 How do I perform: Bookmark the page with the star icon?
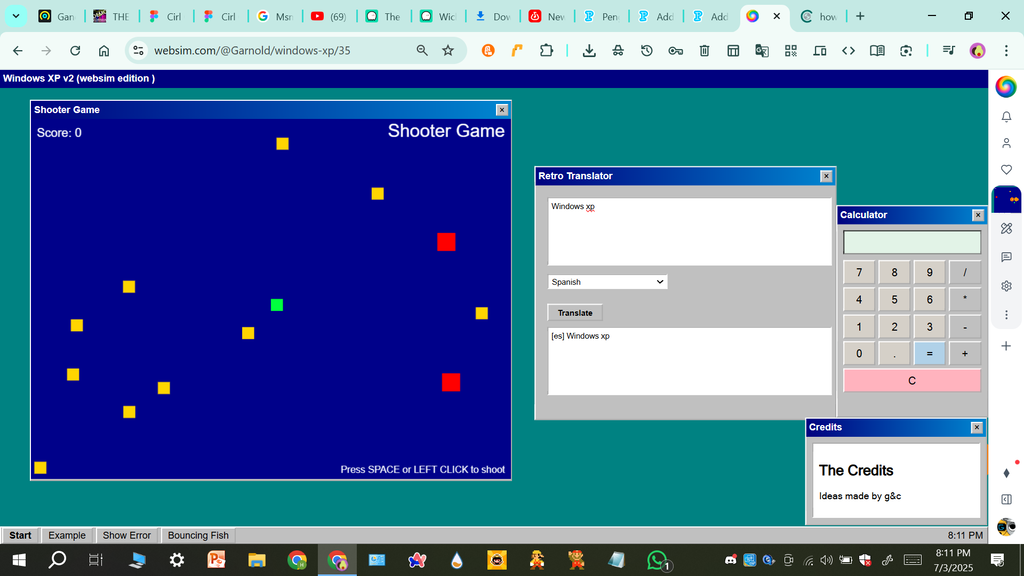tap(448, 50)
